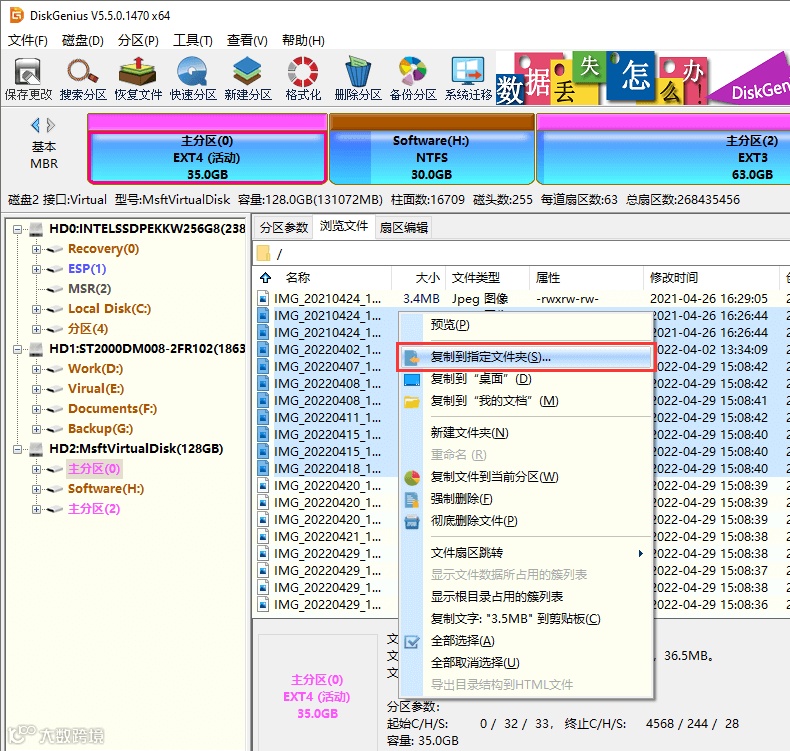Open the 分区(P) menu
The height and width of the screenshot is (751, 790).
point(138,40)
